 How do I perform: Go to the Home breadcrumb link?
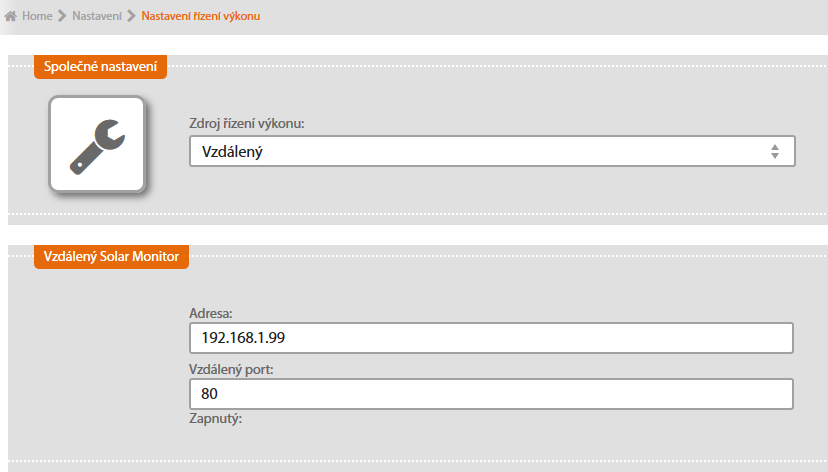[37, 17]
